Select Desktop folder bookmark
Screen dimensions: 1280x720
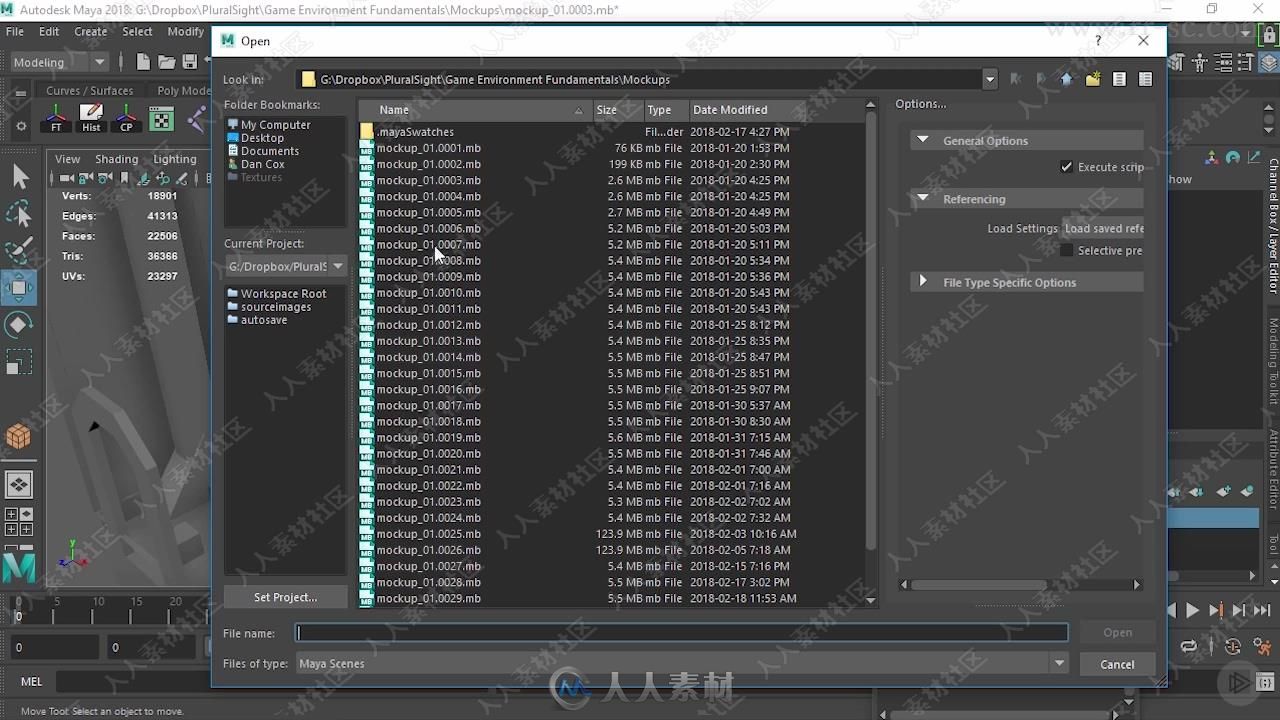(x=256, y=138)
